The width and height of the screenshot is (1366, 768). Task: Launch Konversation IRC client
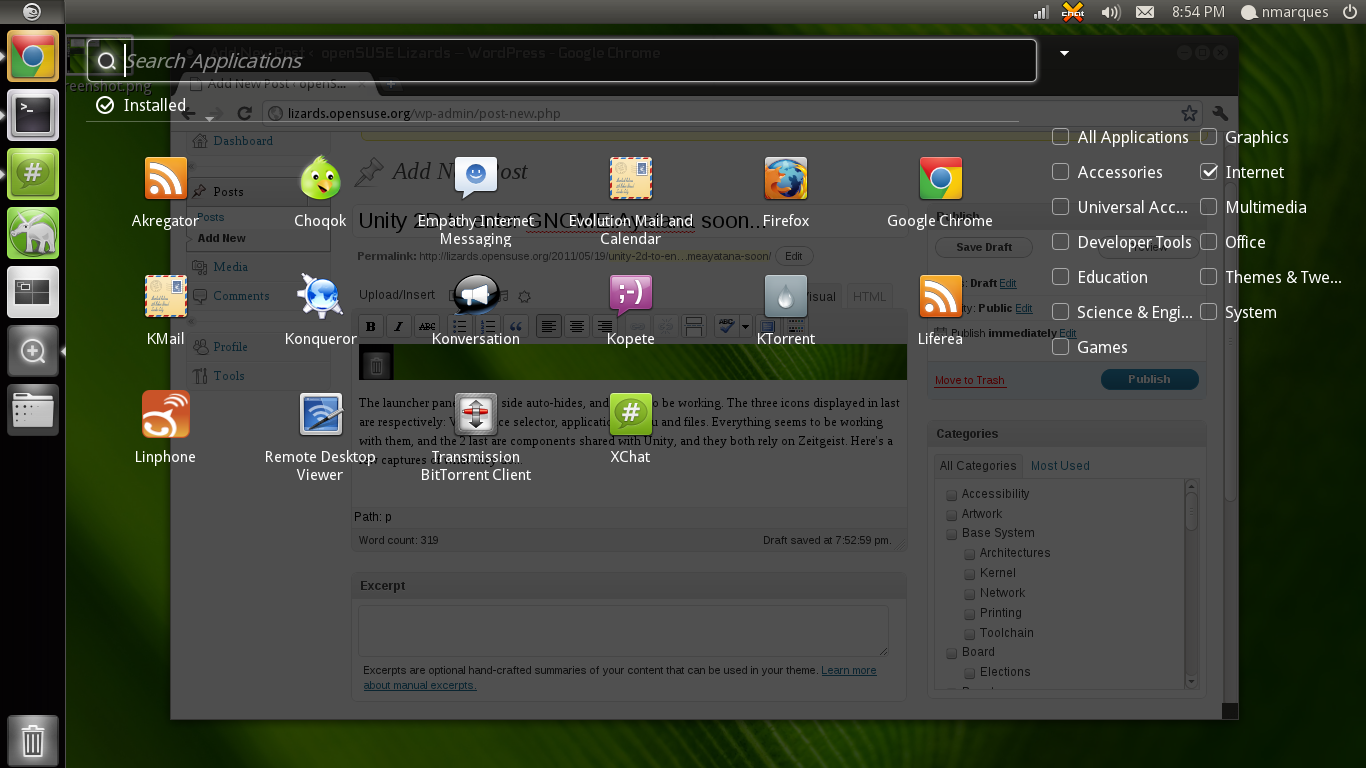(476, 311)
